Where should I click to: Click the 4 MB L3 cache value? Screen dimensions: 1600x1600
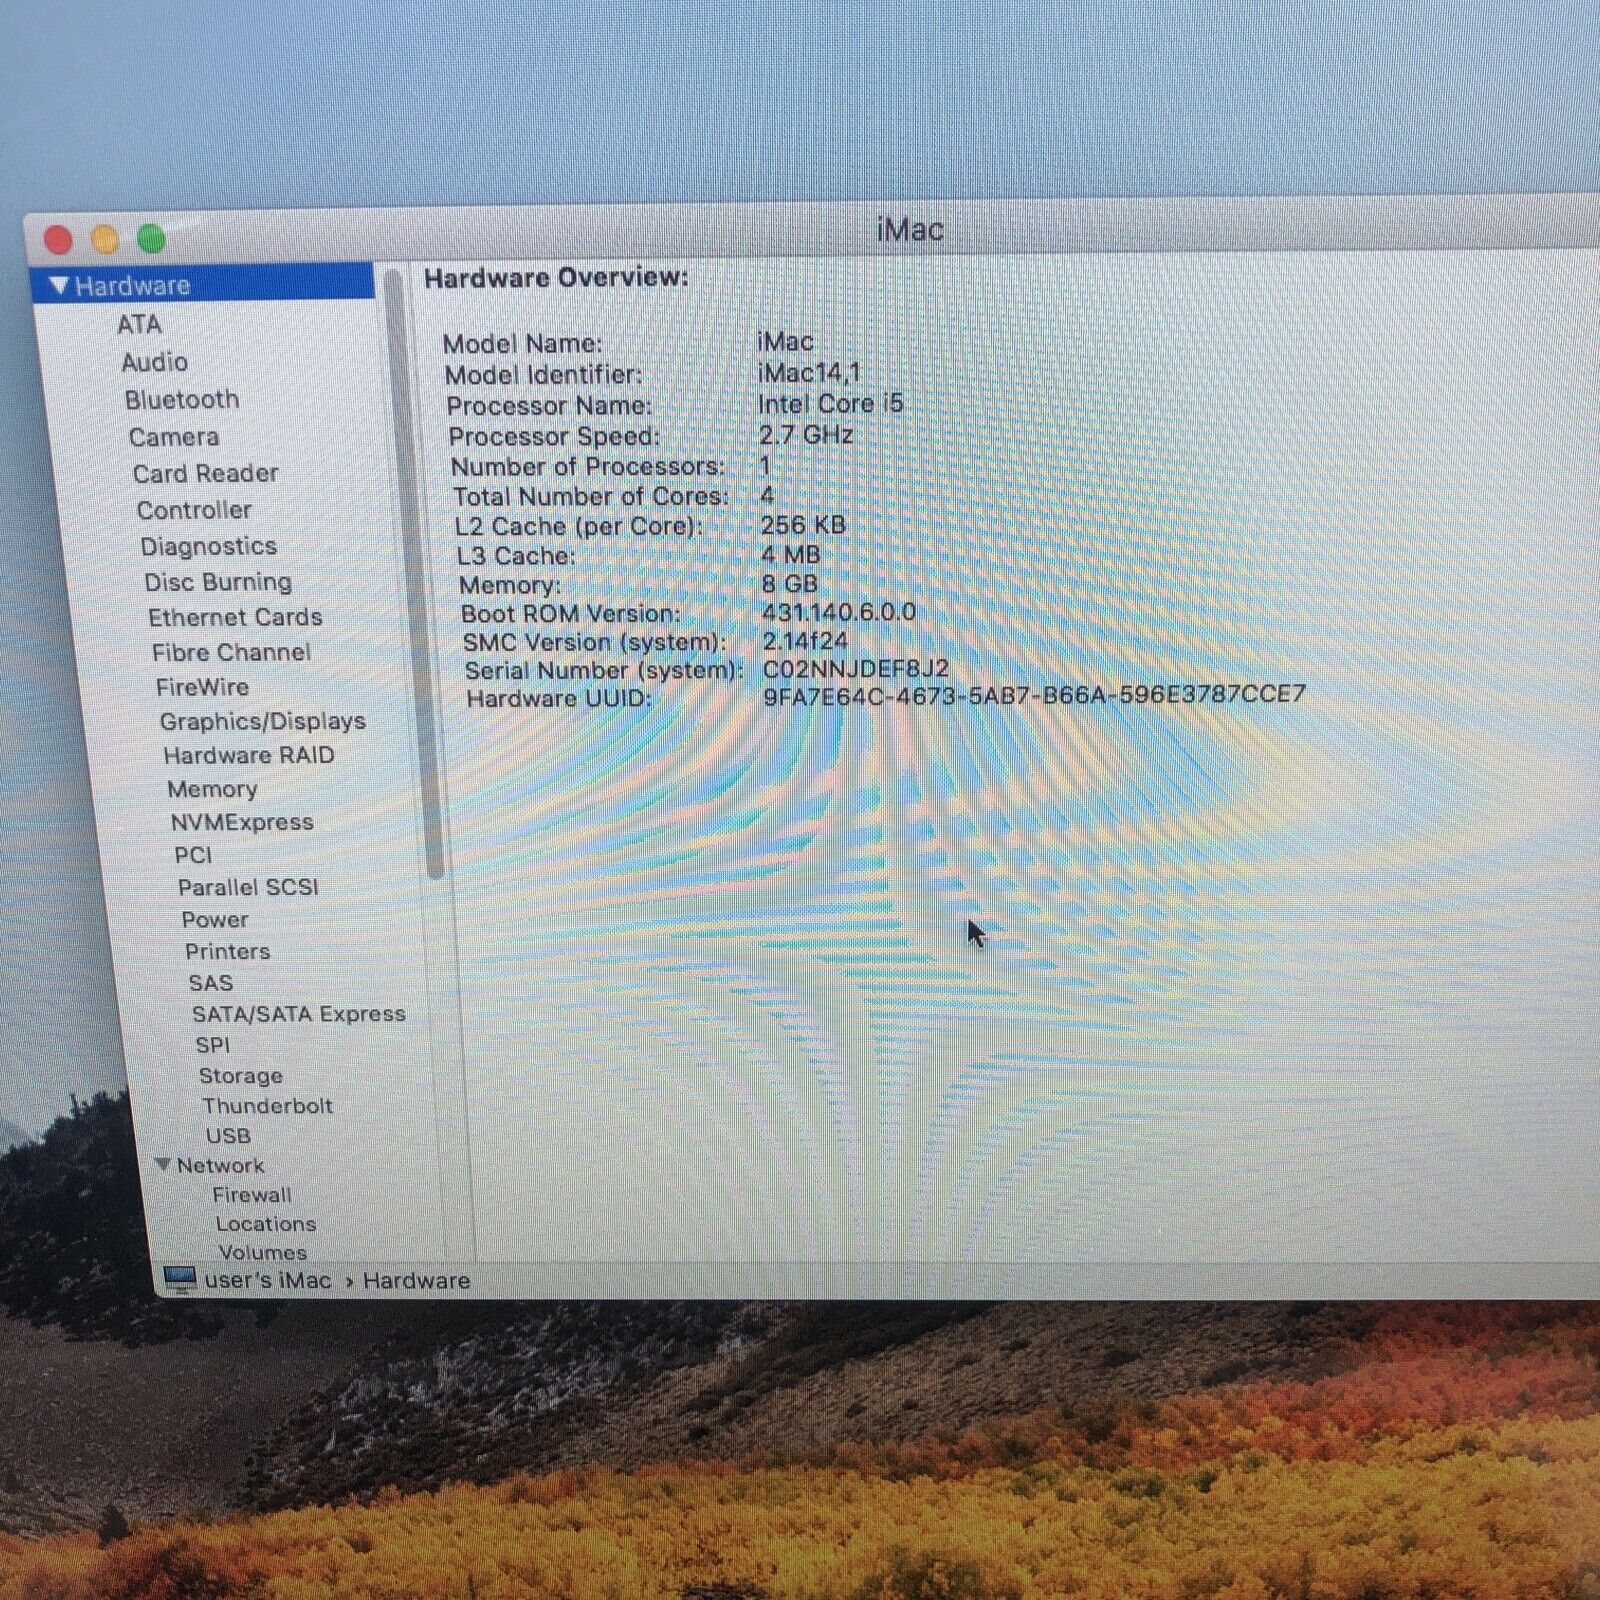pyautogui.click(x=790, y=554)
